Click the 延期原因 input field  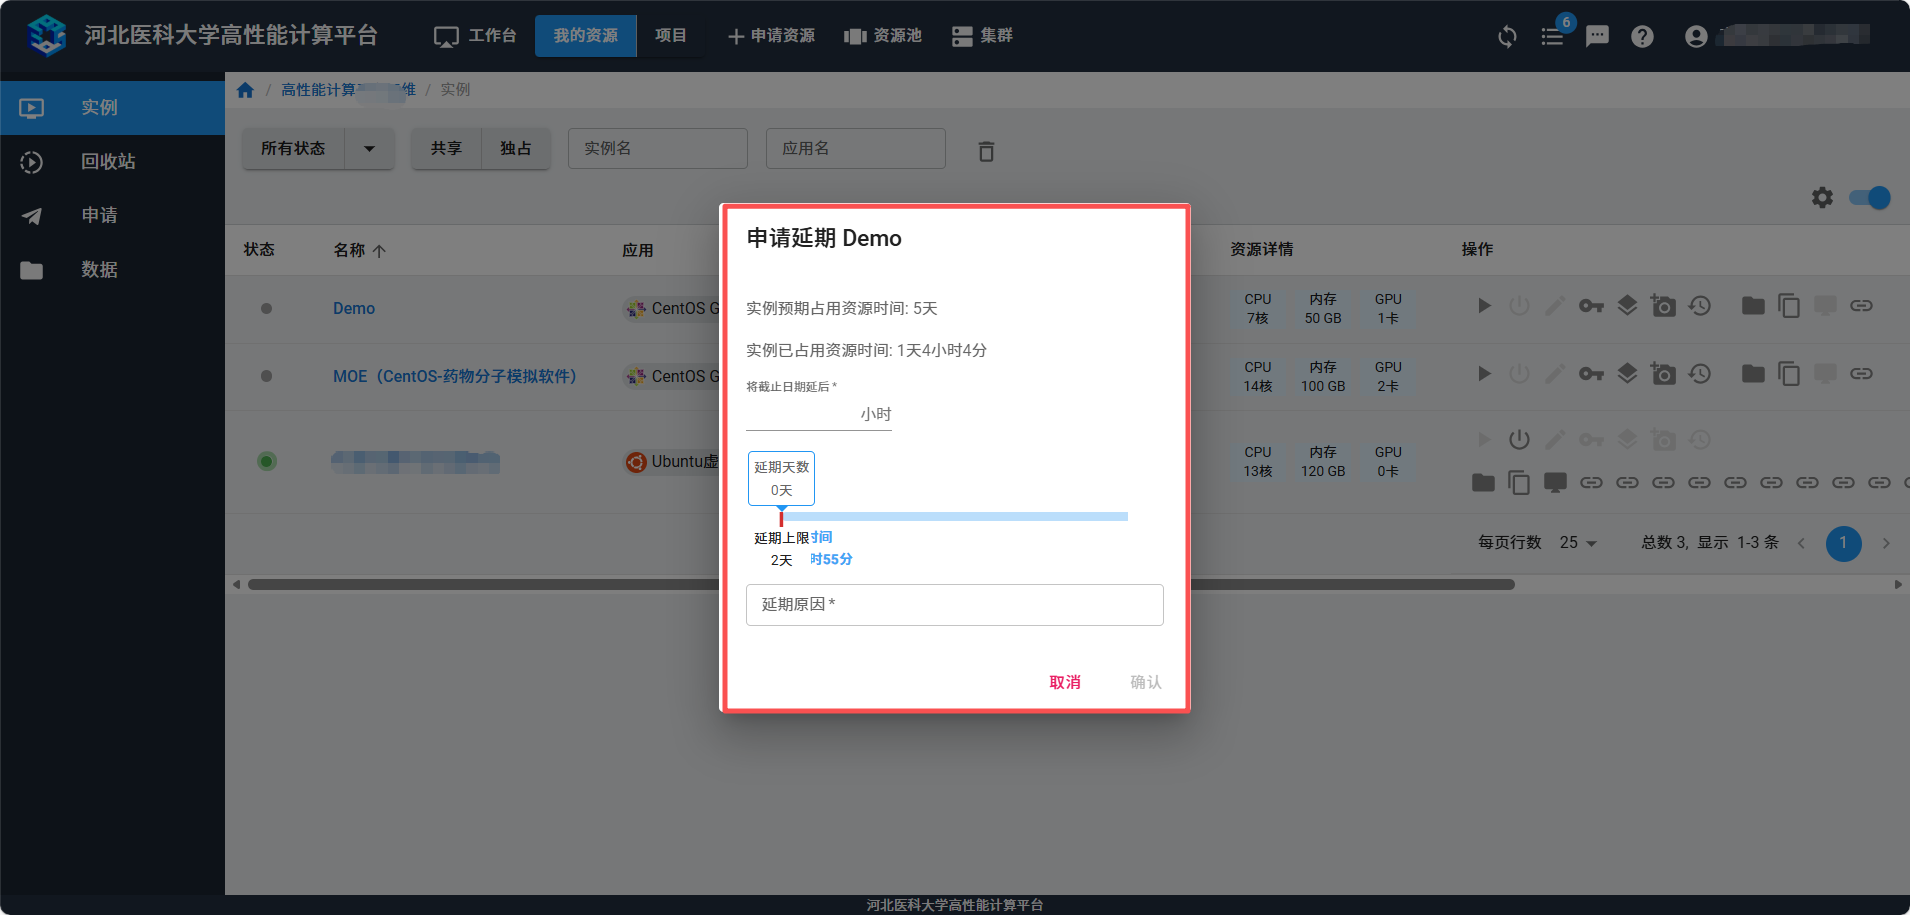(x=954, y=605)
